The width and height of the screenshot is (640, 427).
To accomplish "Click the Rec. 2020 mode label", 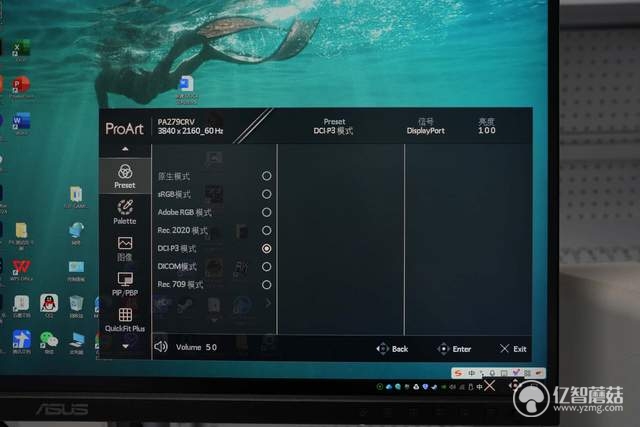I will [182, 231].
